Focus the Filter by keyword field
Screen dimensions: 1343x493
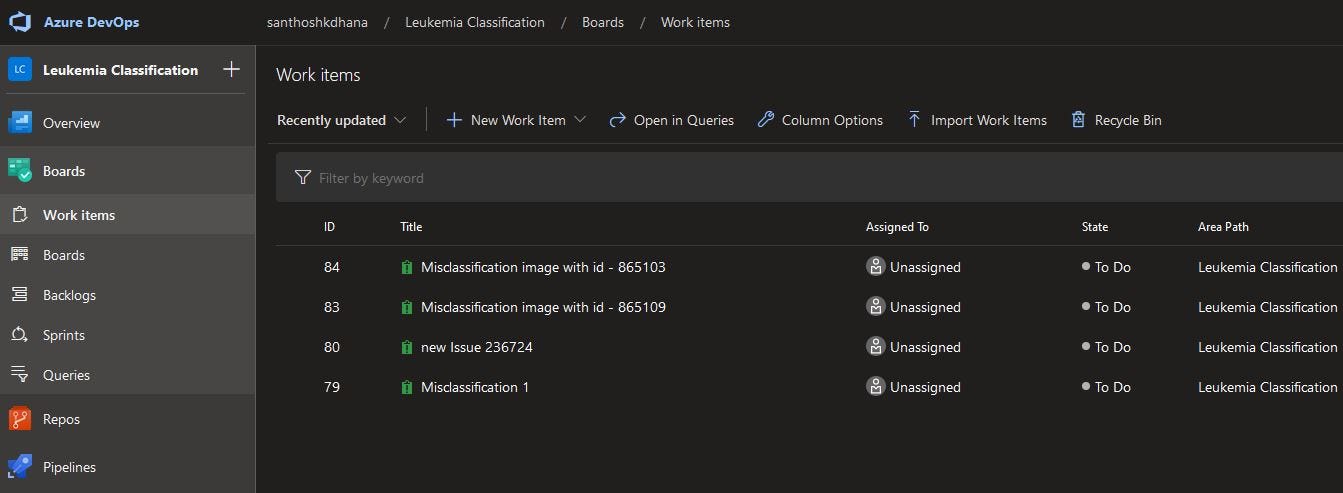(809, 178)
